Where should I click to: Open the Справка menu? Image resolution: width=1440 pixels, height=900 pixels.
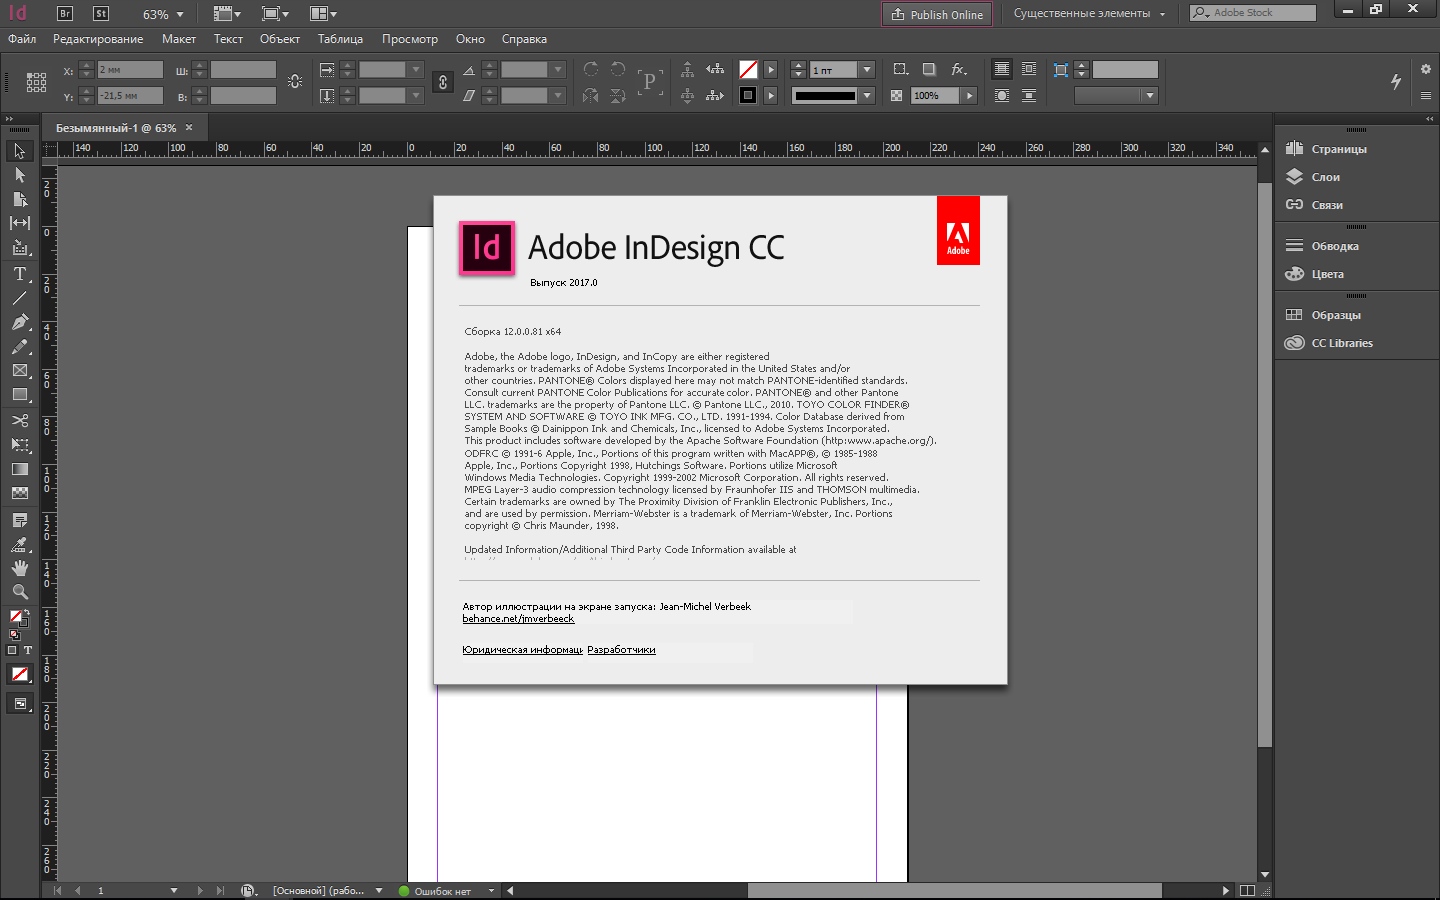[524, 39]
